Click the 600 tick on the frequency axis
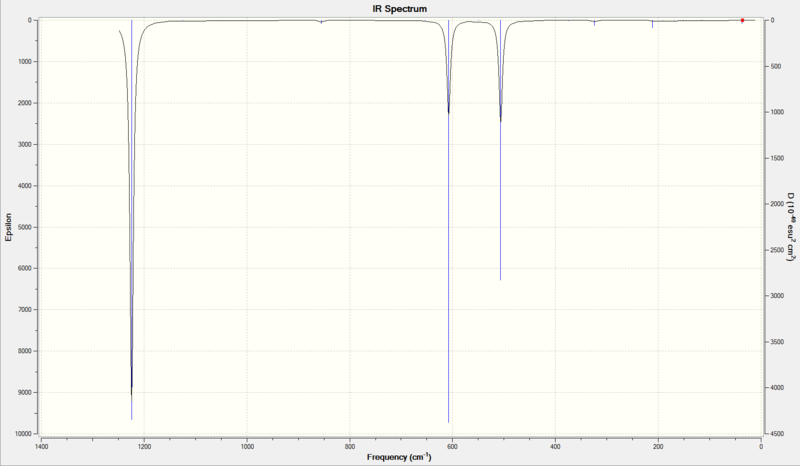This screenshot has height=466, width=800. [453, 447]
